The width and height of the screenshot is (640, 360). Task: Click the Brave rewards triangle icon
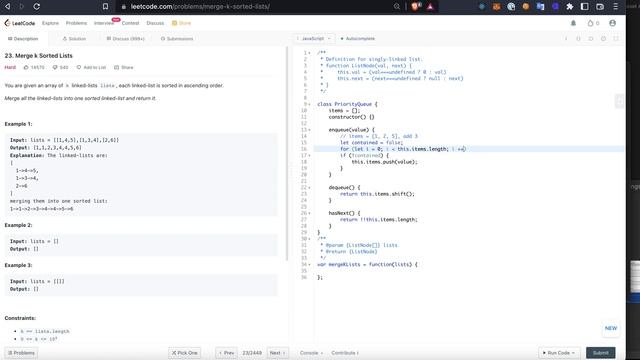430,7
